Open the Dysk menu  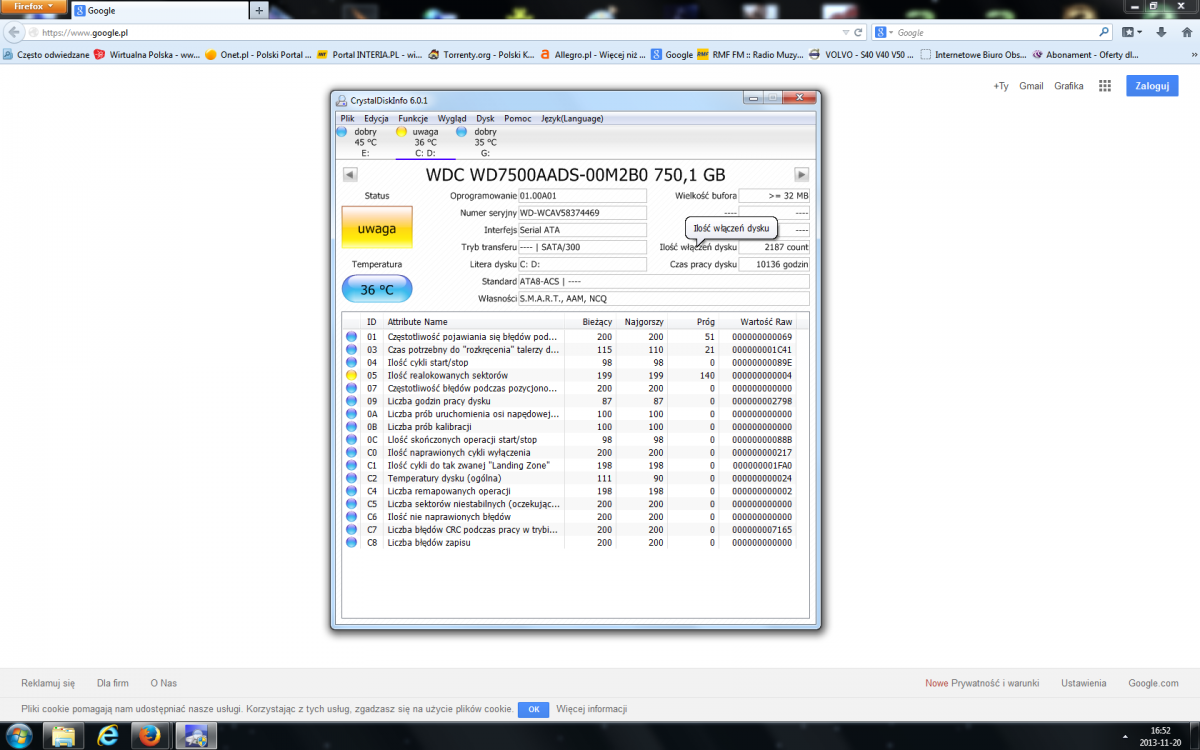pos(485,118)
